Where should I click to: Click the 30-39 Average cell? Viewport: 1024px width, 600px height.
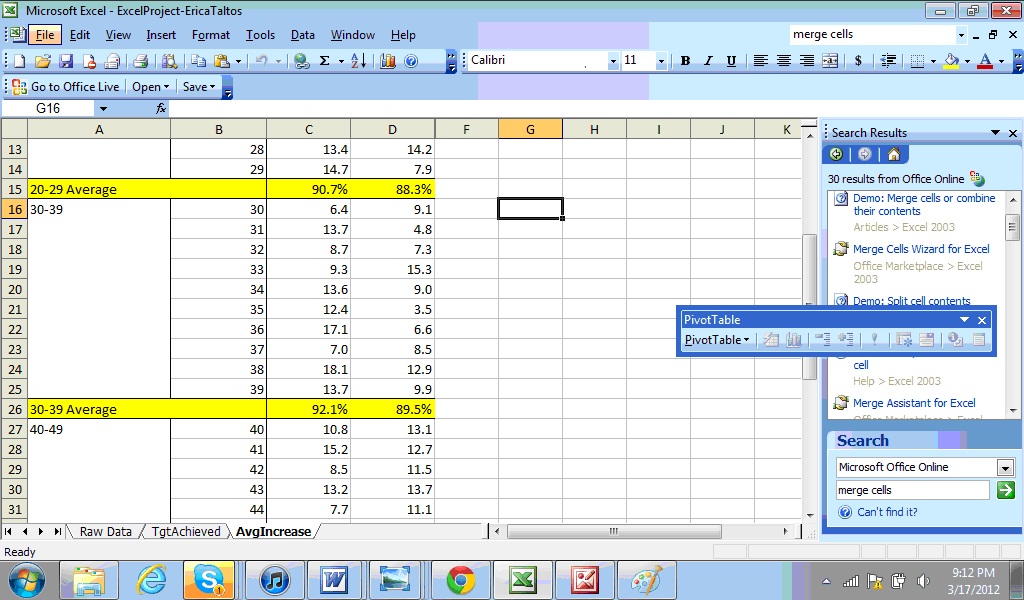click(x=146, y=409)
